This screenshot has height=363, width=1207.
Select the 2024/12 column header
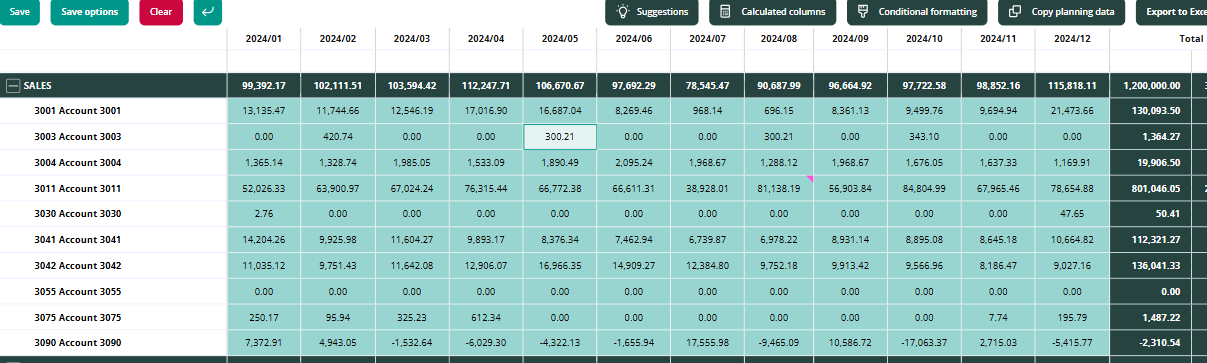click(x=1072, y=38)
